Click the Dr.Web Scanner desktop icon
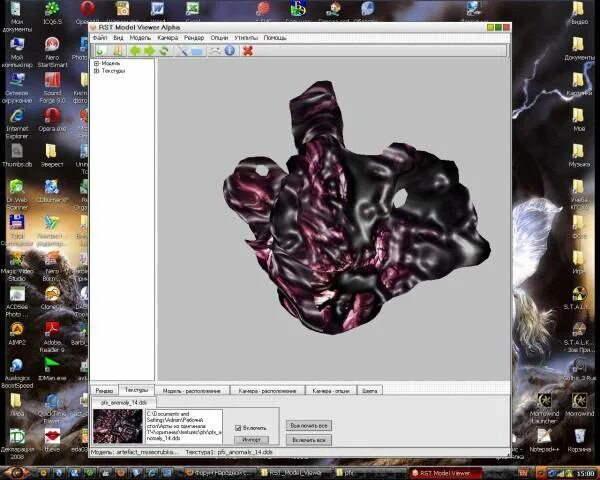 [17, 194]
